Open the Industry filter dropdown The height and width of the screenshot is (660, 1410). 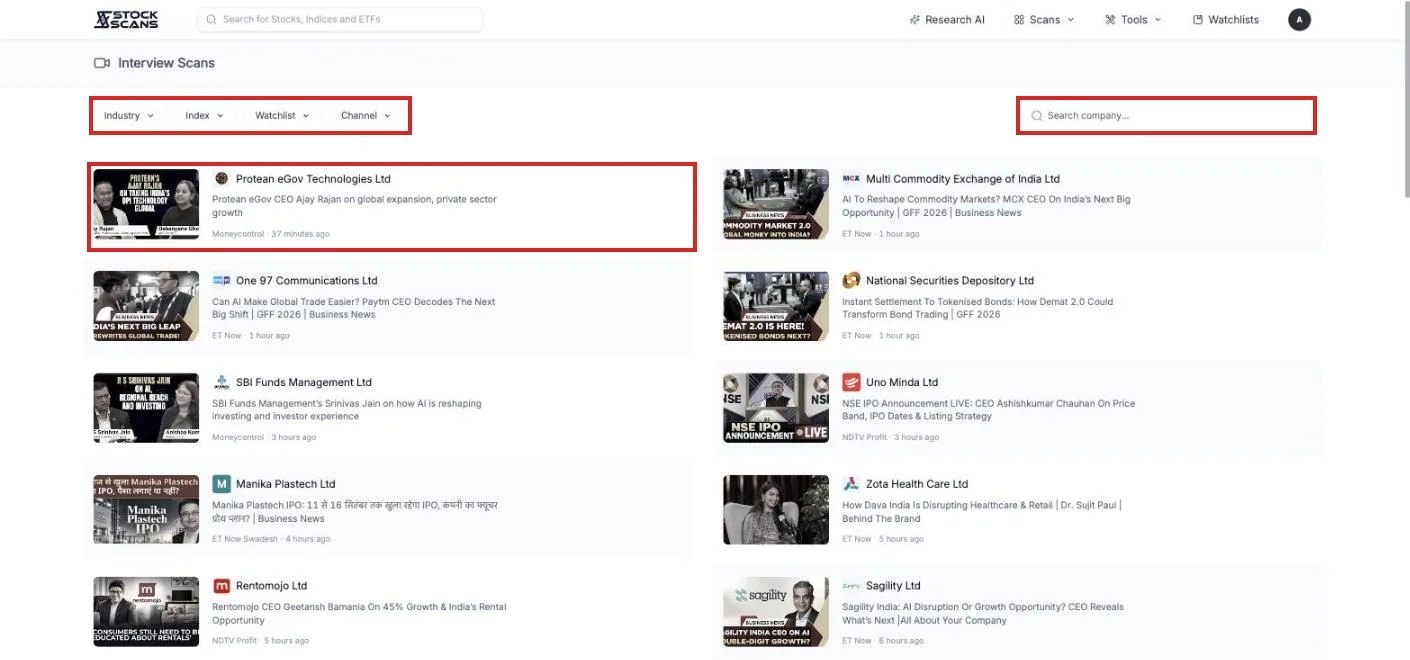[129, 116]
